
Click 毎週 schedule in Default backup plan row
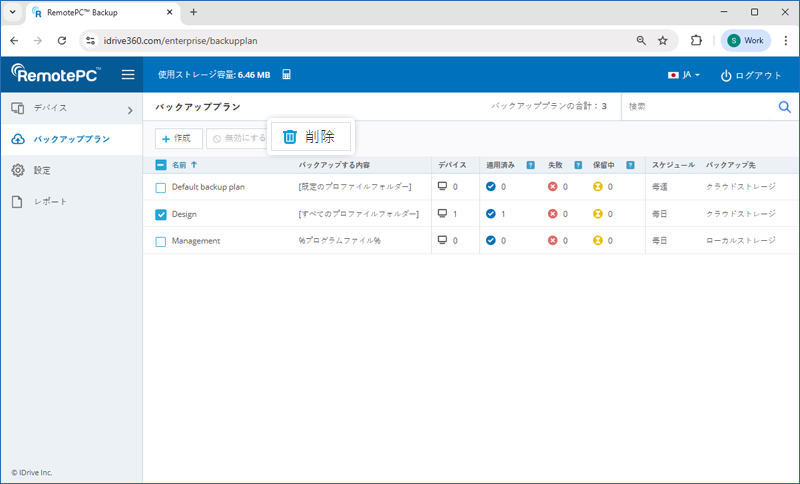click(x=660, y=187)
